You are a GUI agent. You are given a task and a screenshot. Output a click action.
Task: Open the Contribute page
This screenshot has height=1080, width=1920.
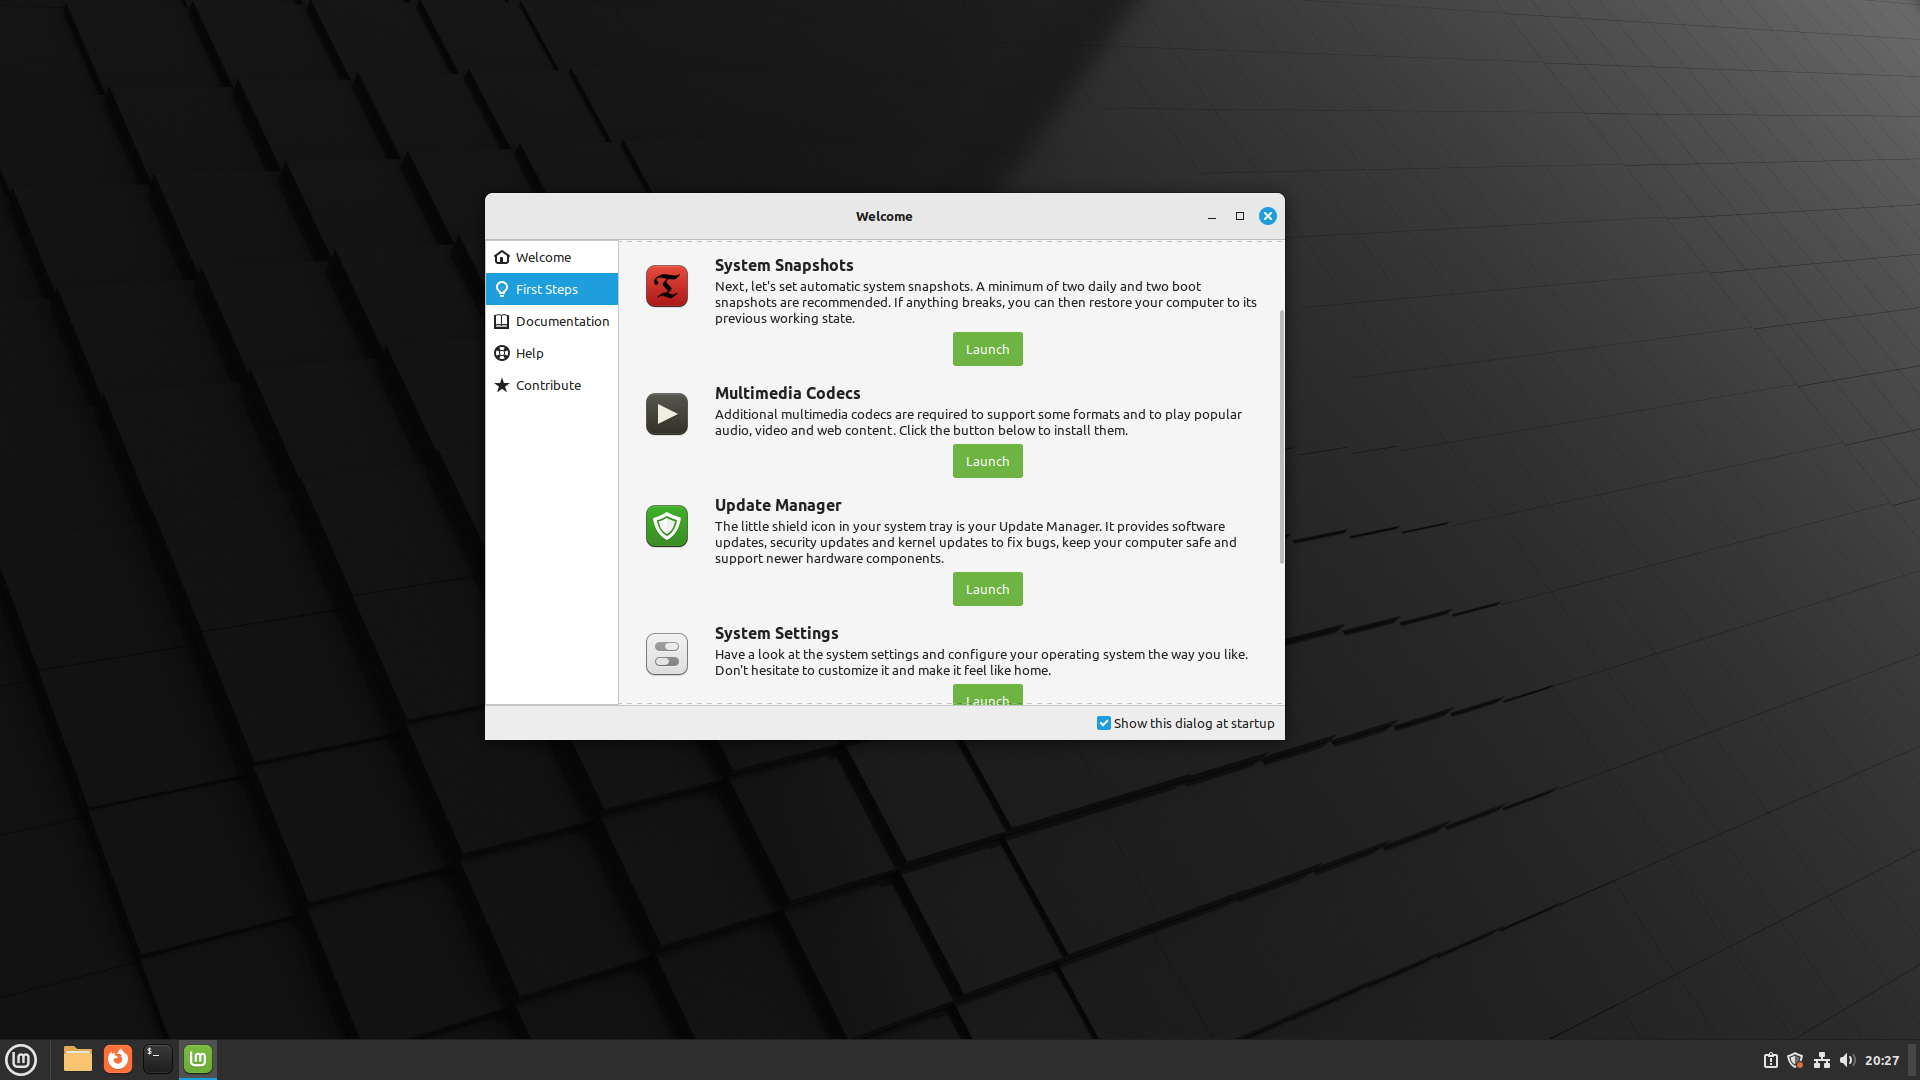click(552, 385)
